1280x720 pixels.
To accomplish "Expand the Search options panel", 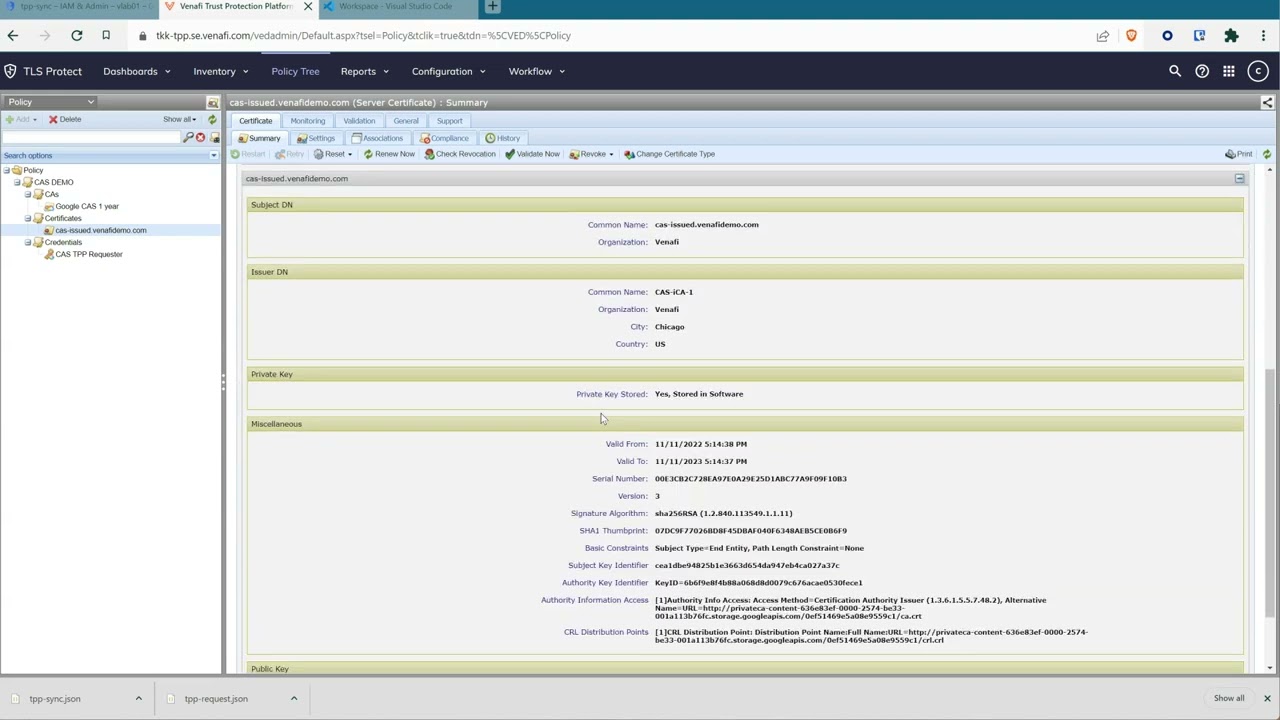I will pos(213,155).
